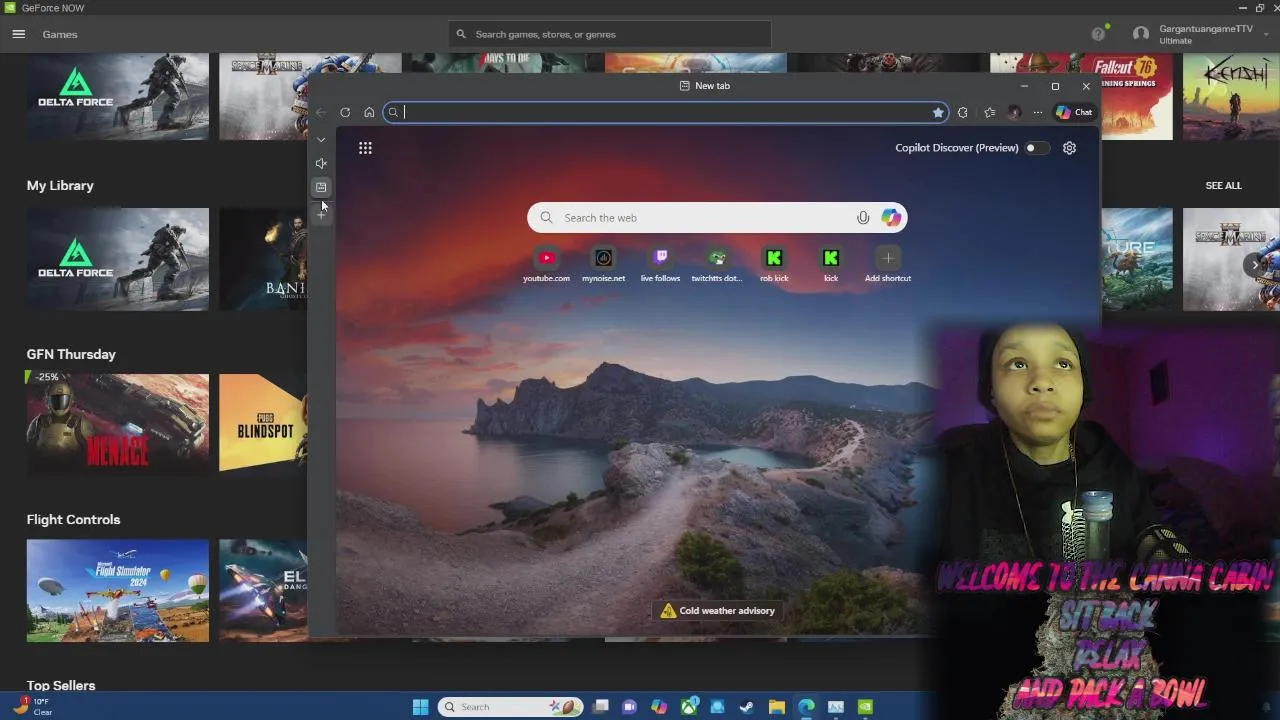The width and height of the screenshot is (1280, 720).
Task: Open Games section in GeForce NOW
Action: tap(60, 34)
